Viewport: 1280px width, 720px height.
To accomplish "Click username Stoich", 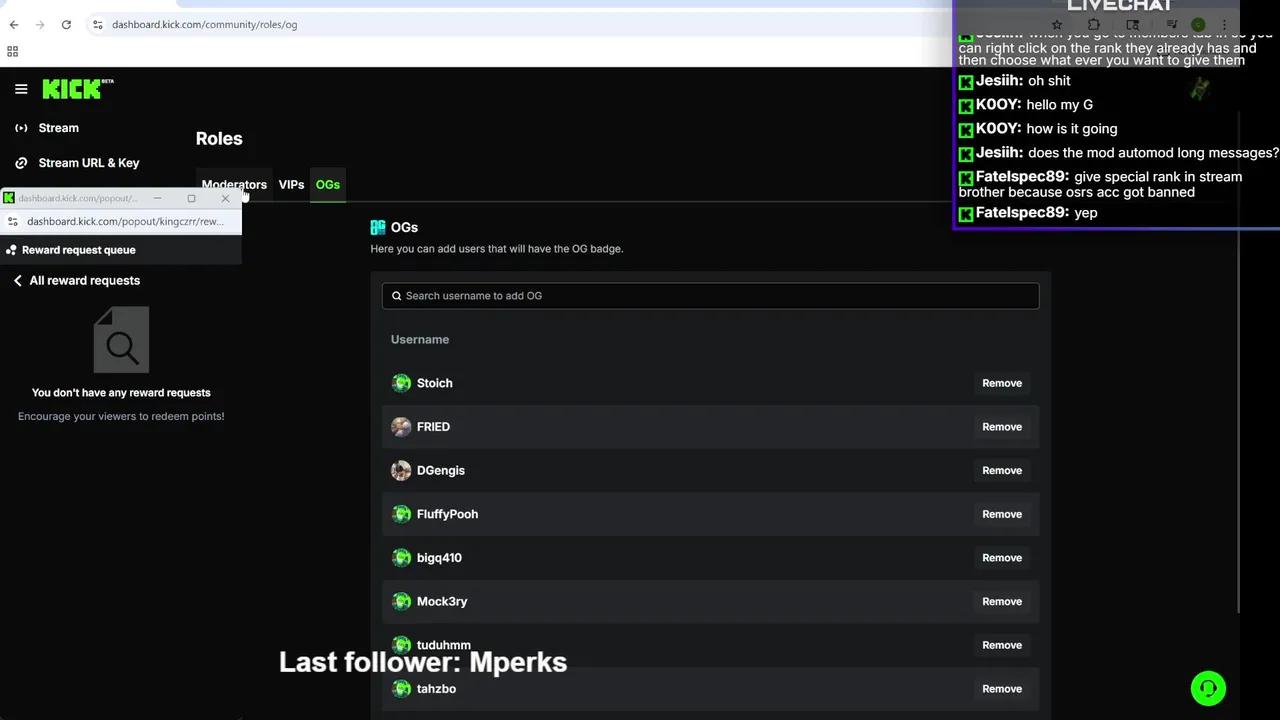I will tap(435, 383).
